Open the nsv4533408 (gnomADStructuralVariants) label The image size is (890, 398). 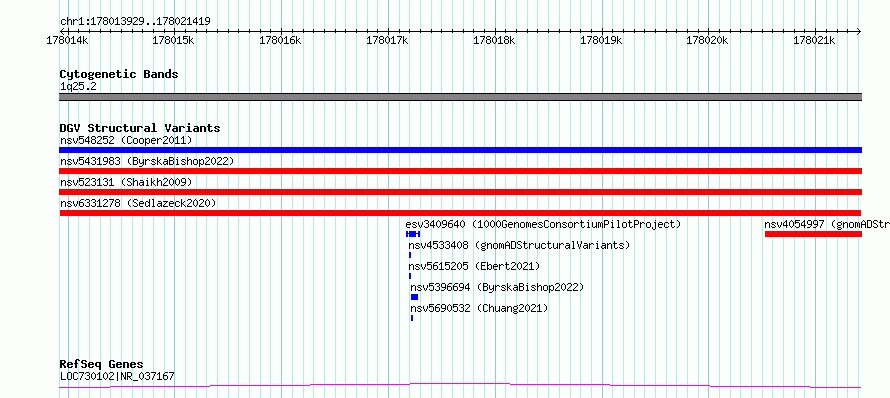[x=519, y=245]
